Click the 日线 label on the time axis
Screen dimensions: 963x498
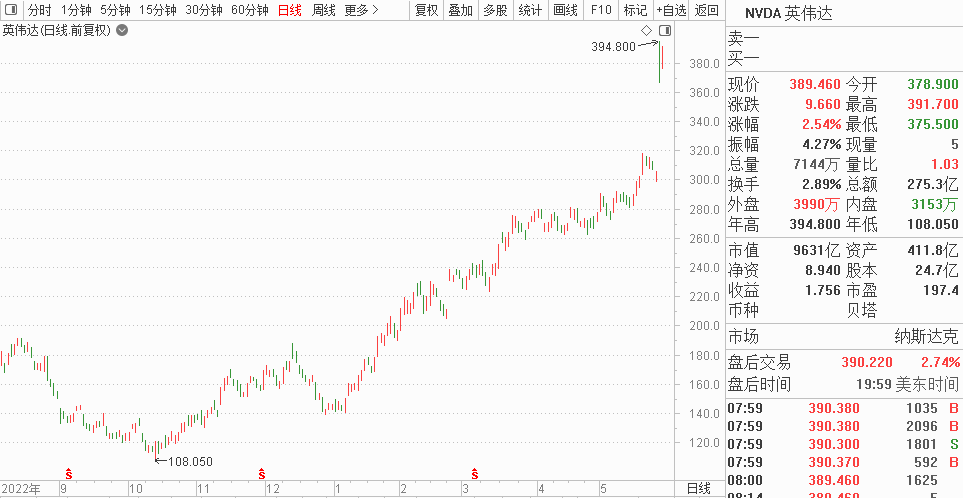[698, 489]
